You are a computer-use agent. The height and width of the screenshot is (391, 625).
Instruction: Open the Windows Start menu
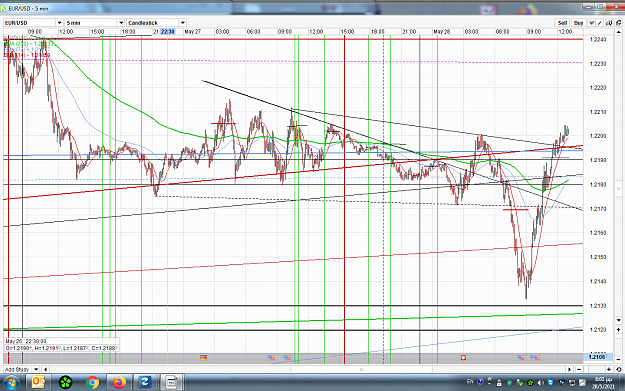(11, 383)
